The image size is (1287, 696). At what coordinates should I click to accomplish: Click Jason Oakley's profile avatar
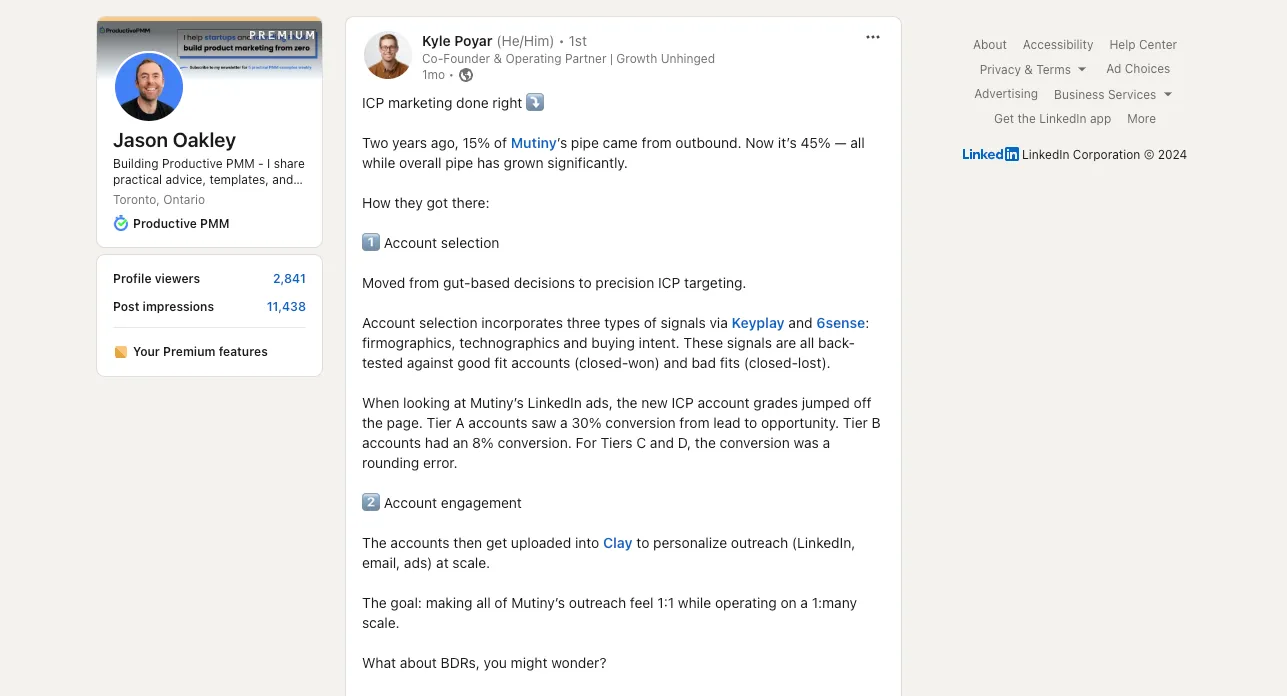(x=149, y=87)
